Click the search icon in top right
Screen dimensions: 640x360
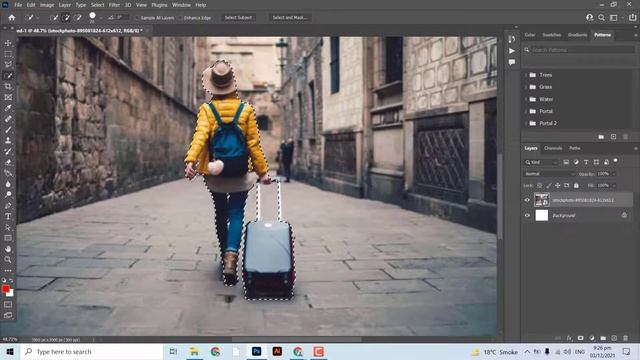pos(601,18)
